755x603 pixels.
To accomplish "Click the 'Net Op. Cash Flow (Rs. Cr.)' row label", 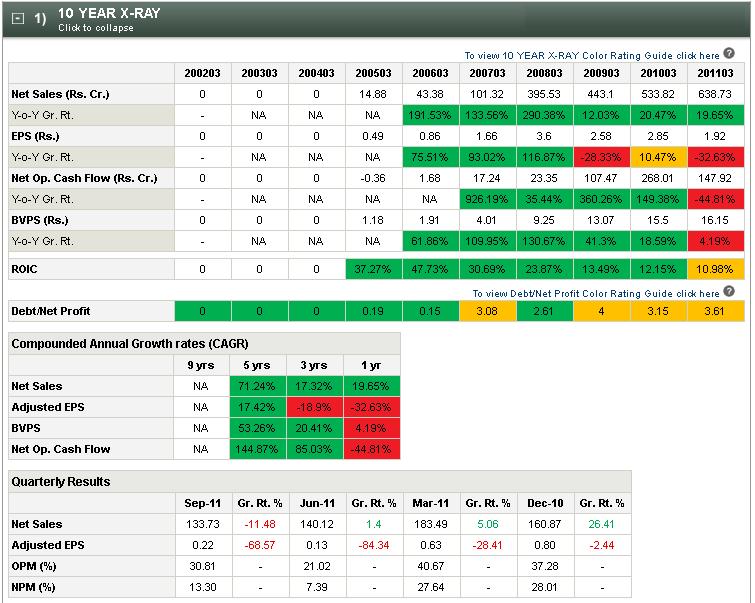I will coord(84,178).
